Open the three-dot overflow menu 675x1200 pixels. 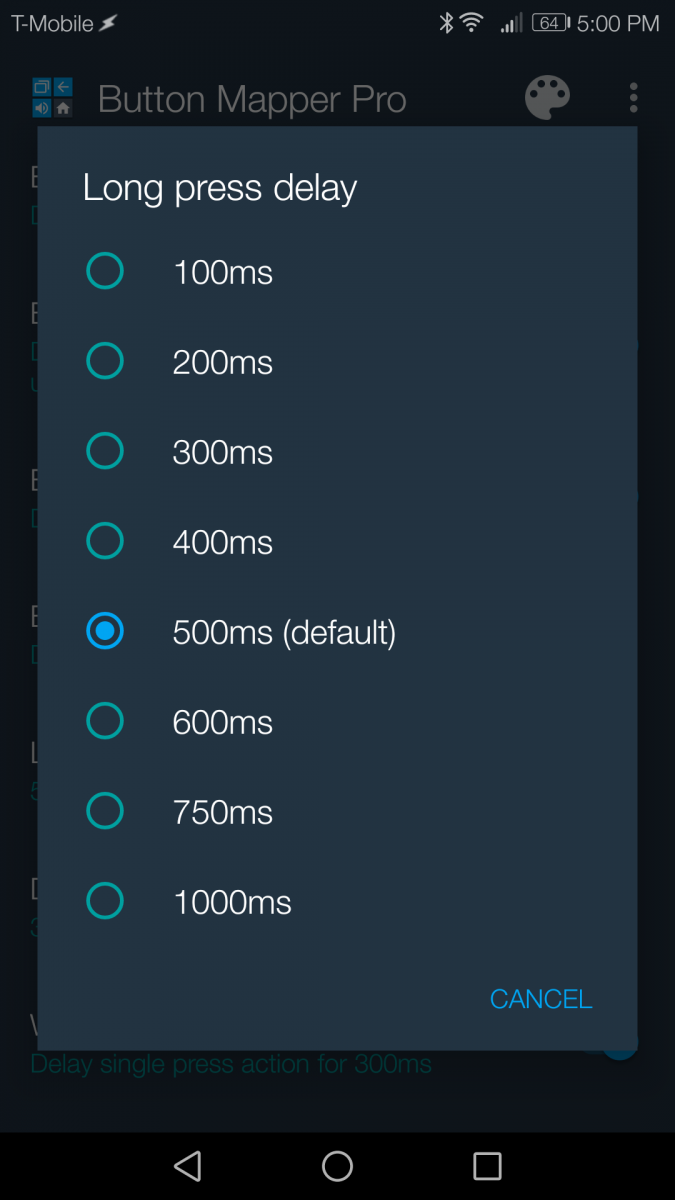633,98
